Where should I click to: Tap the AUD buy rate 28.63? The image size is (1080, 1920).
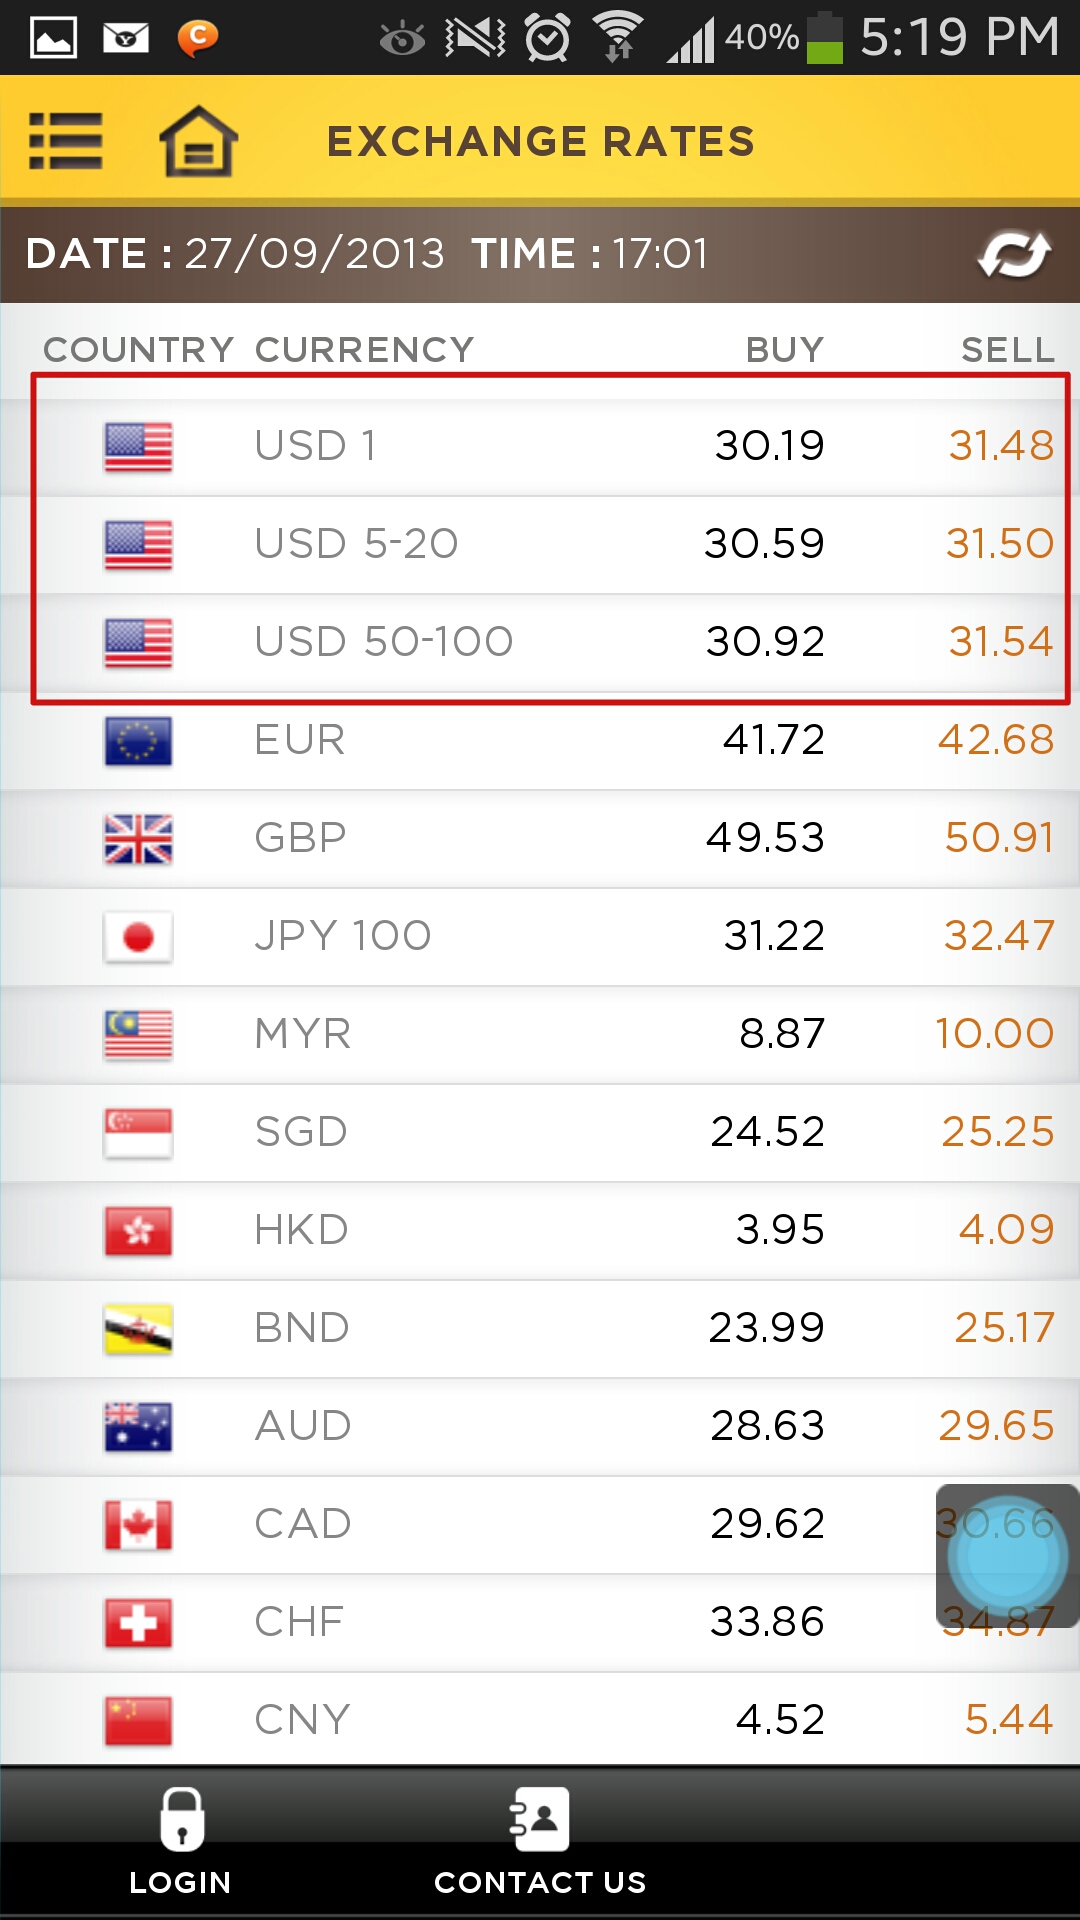click(767, 1426)
